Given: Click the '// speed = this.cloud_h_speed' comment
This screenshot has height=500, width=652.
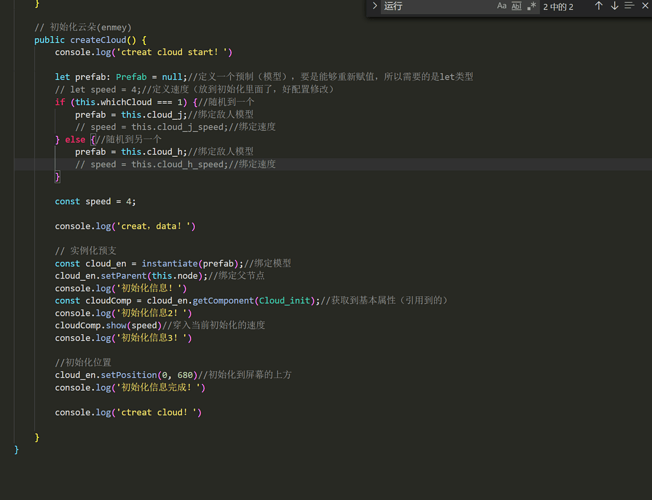Looking at the screenshot, I should pos(175,164).
